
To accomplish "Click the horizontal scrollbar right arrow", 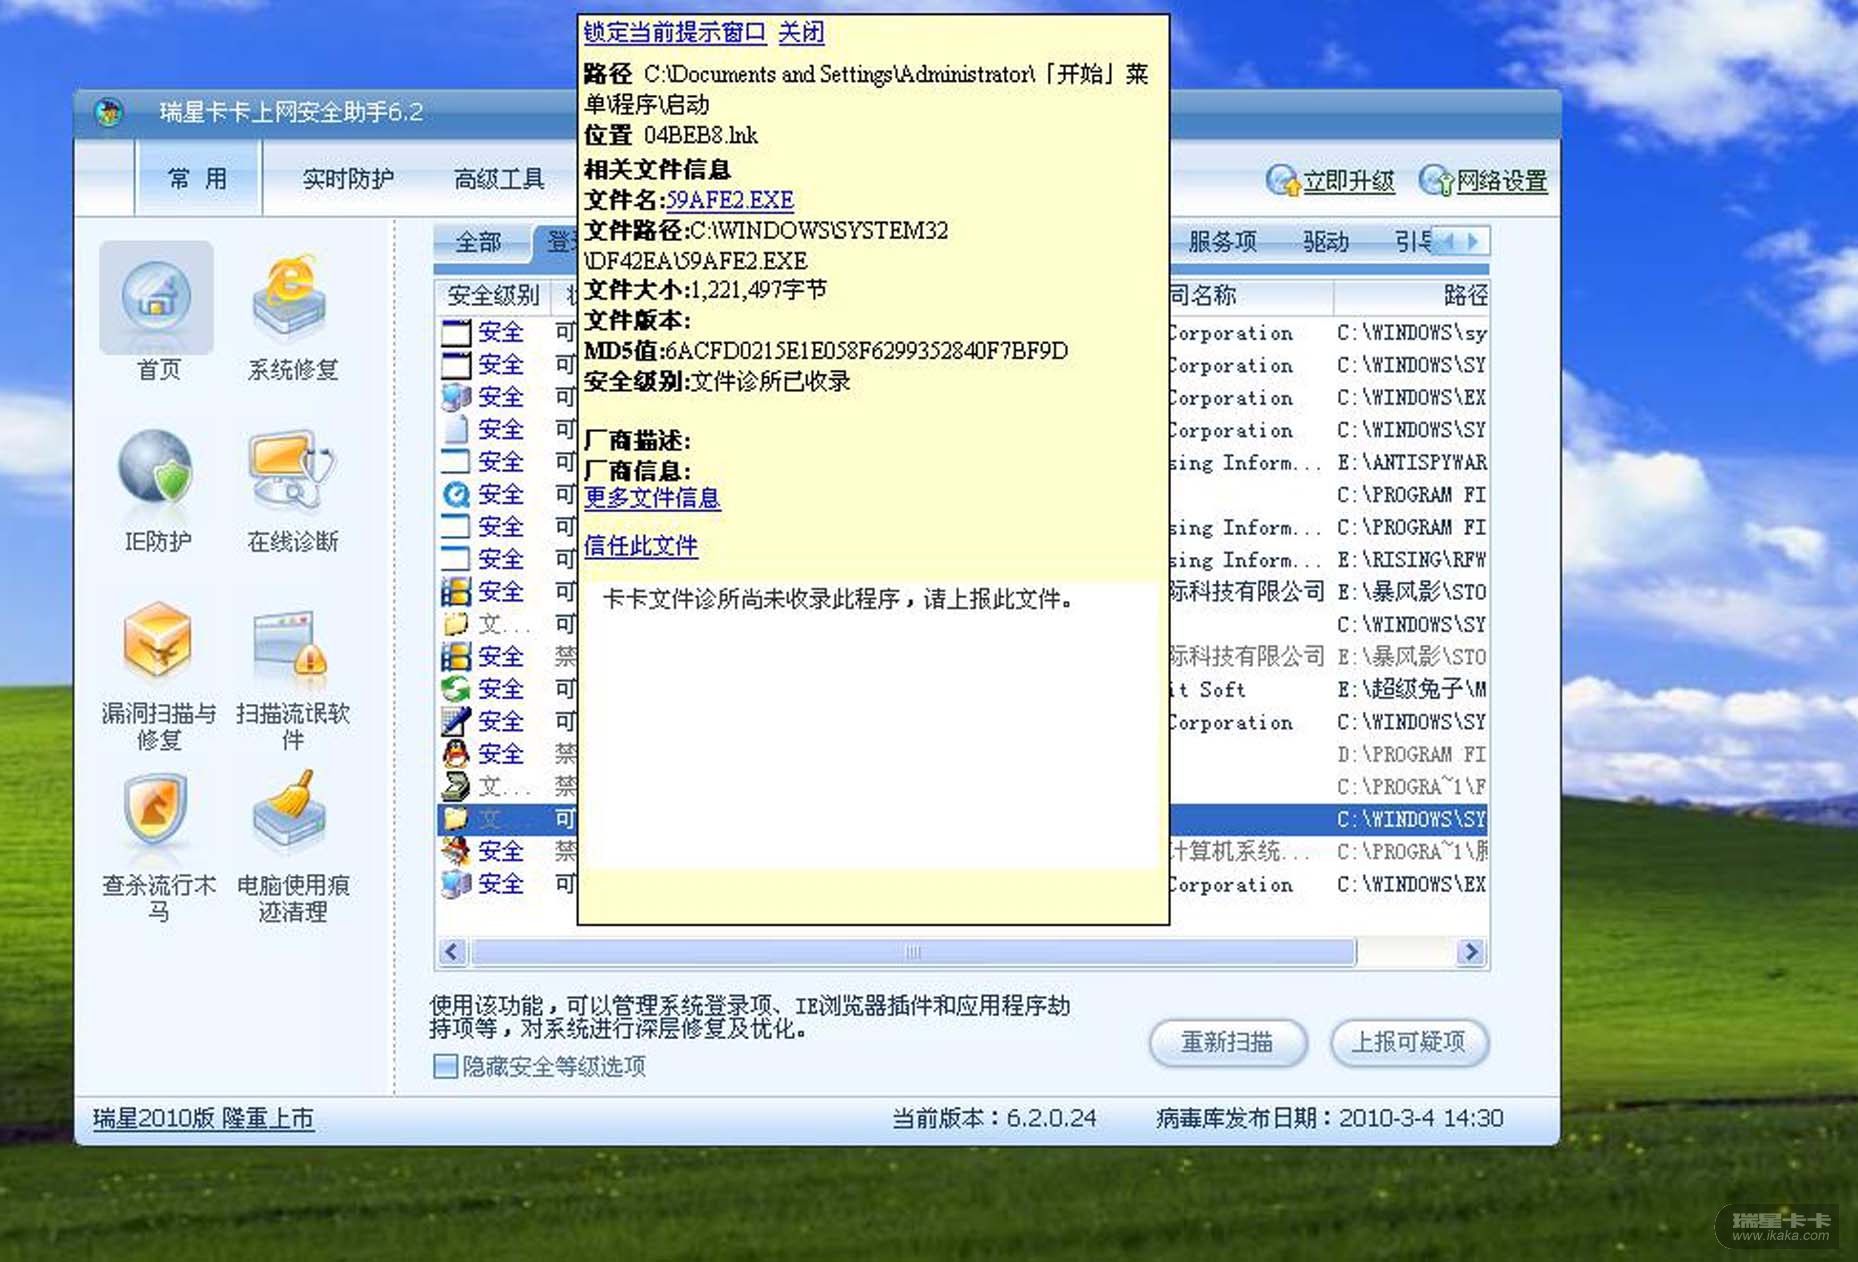I will 1471,952.
